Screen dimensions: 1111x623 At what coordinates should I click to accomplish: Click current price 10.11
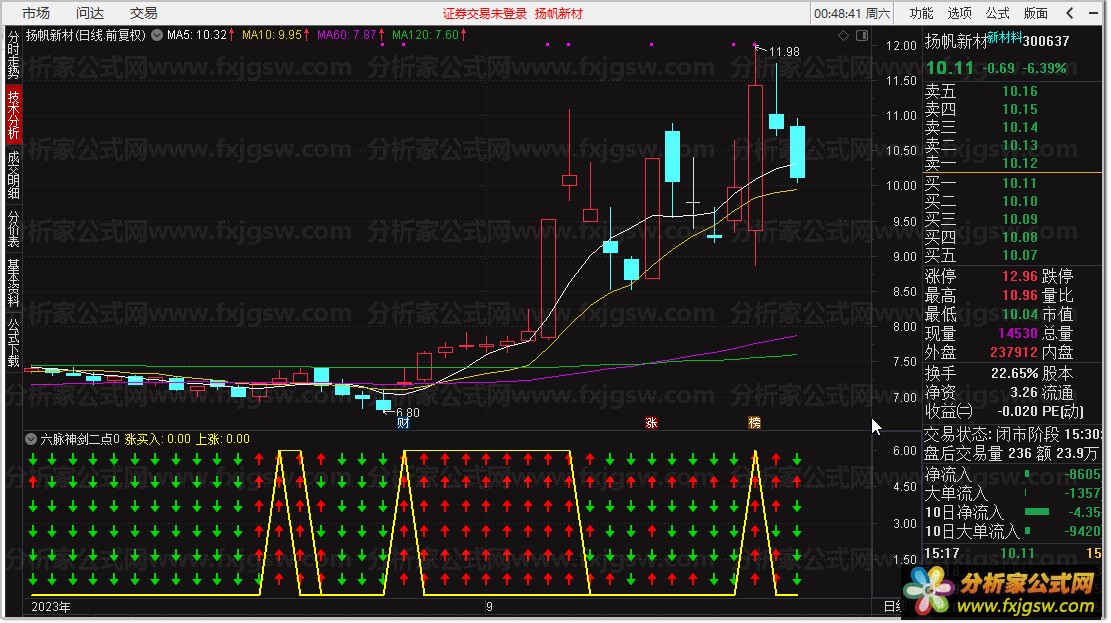[x=950, y=68]
